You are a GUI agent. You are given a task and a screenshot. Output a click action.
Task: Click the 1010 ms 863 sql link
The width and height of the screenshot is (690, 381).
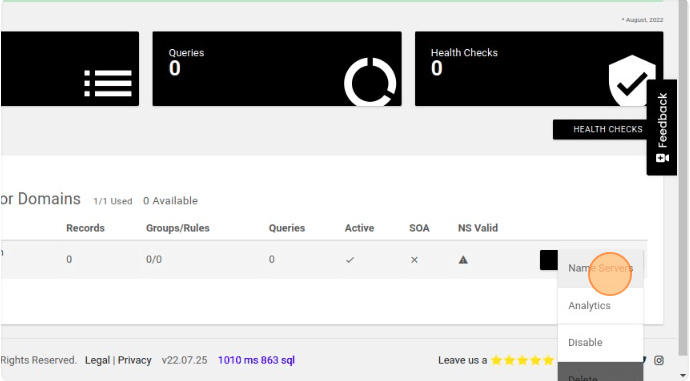tap(256, 360)
